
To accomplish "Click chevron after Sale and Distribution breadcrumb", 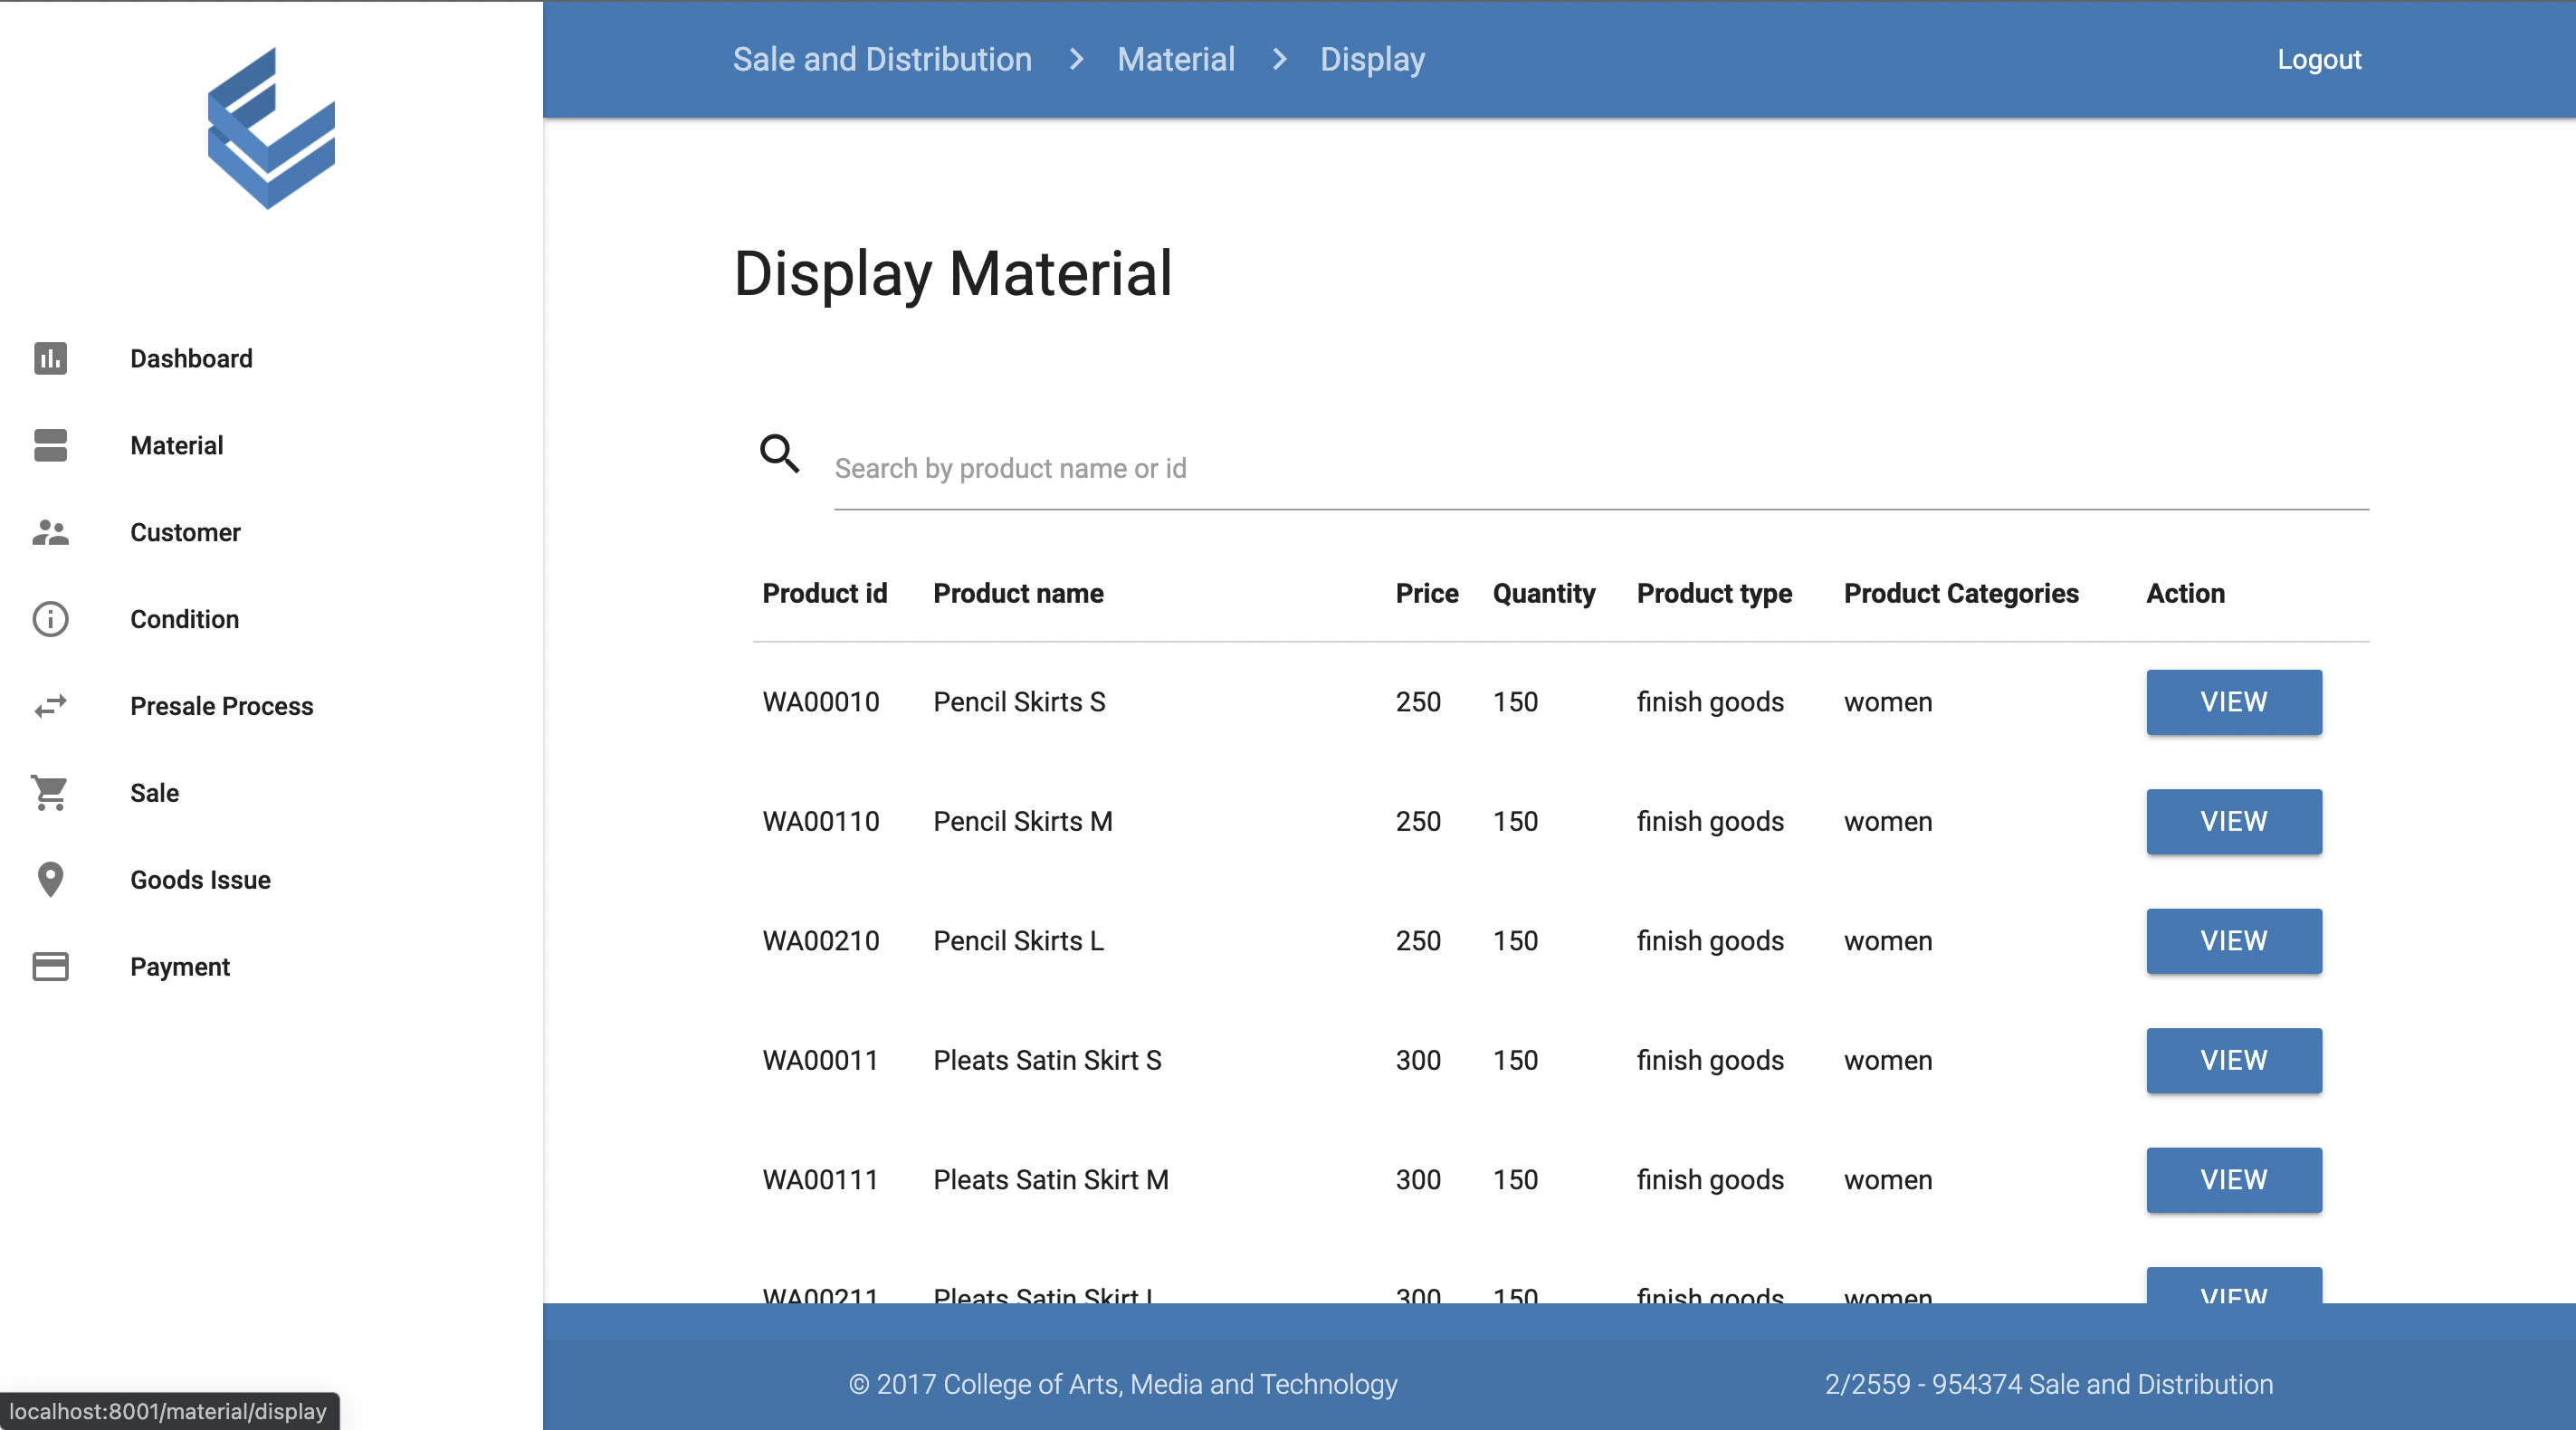I will [x=1076, y=59].
